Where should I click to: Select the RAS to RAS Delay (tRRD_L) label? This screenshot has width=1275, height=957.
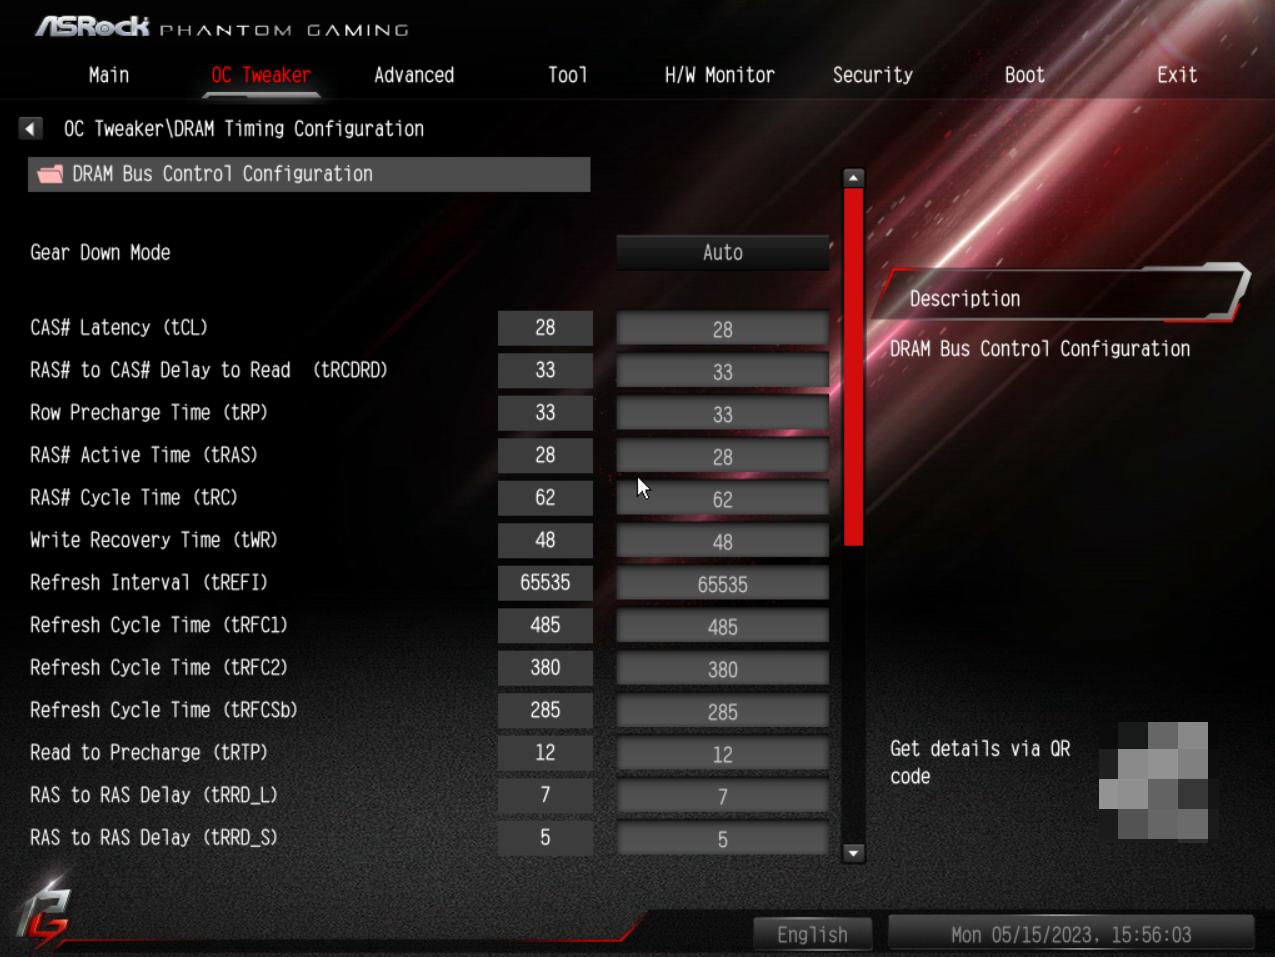click(154, 795)
